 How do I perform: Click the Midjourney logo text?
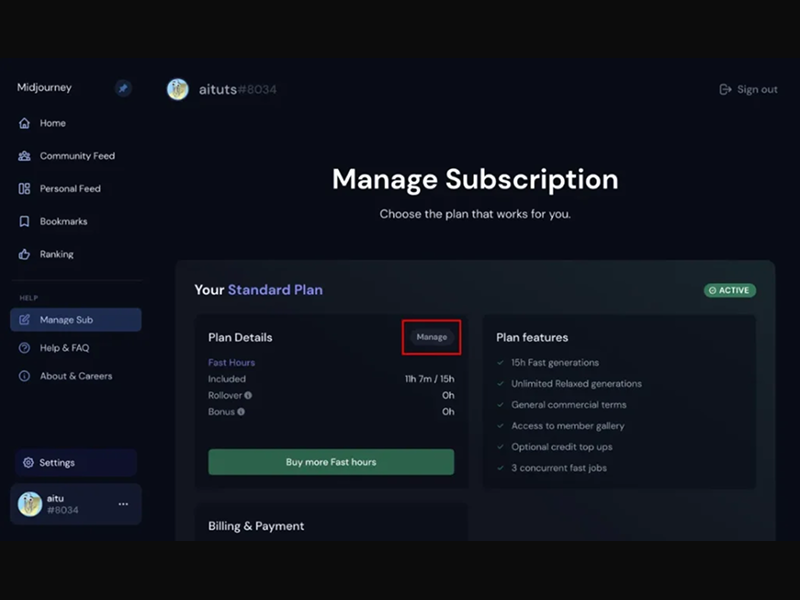click(44, 88)
